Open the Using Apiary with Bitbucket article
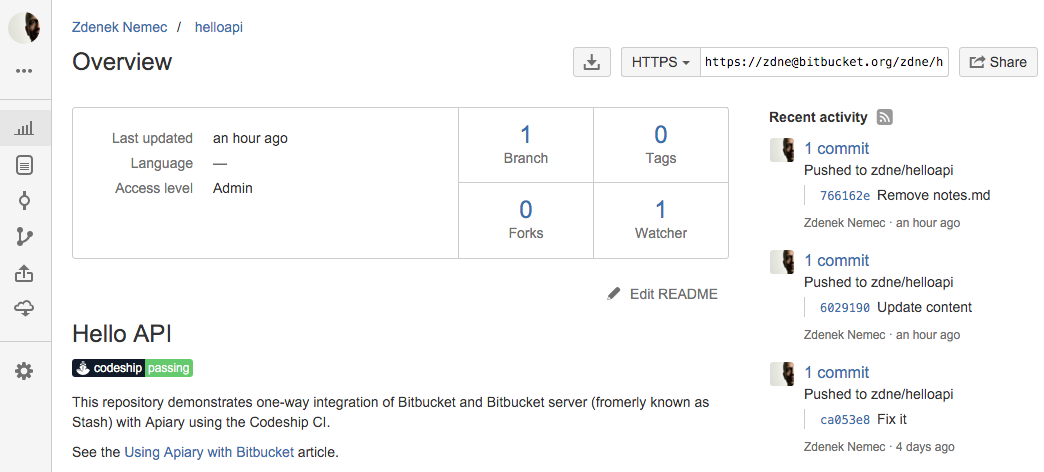This screenshot has height=472, width=1044. (209, 452)
